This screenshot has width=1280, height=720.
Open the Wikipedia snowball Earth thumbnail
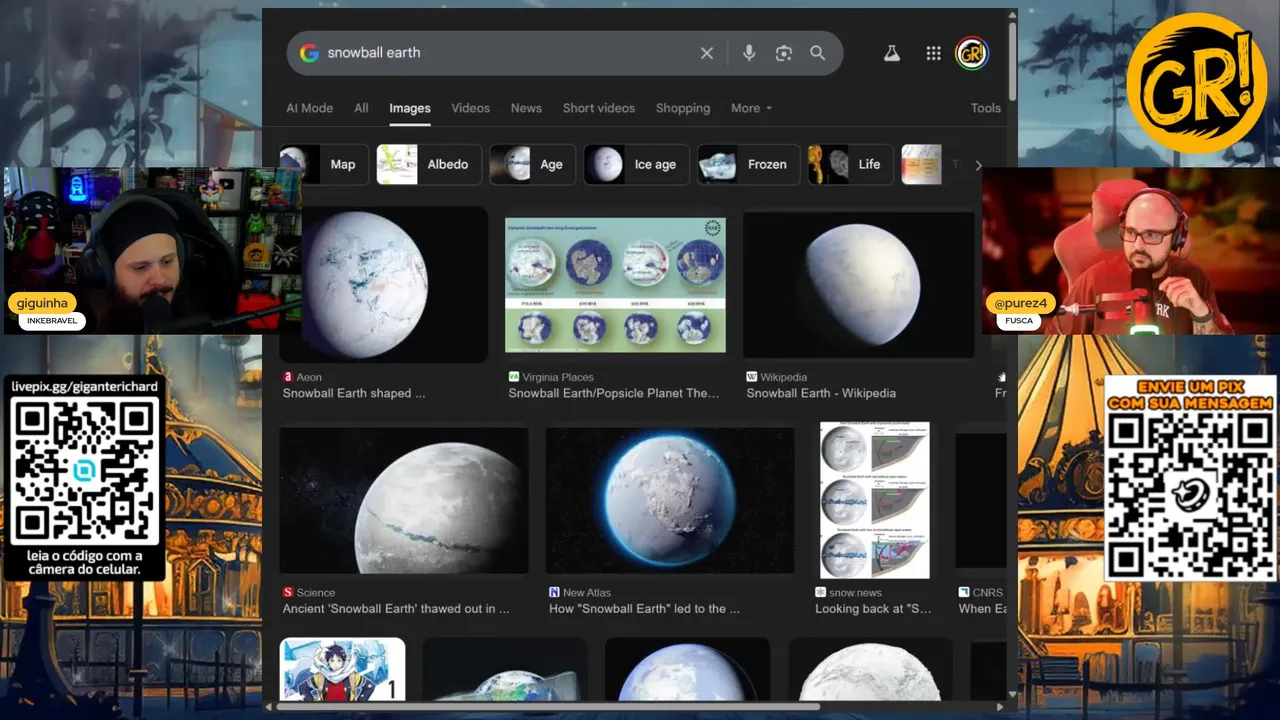point(859,284)
